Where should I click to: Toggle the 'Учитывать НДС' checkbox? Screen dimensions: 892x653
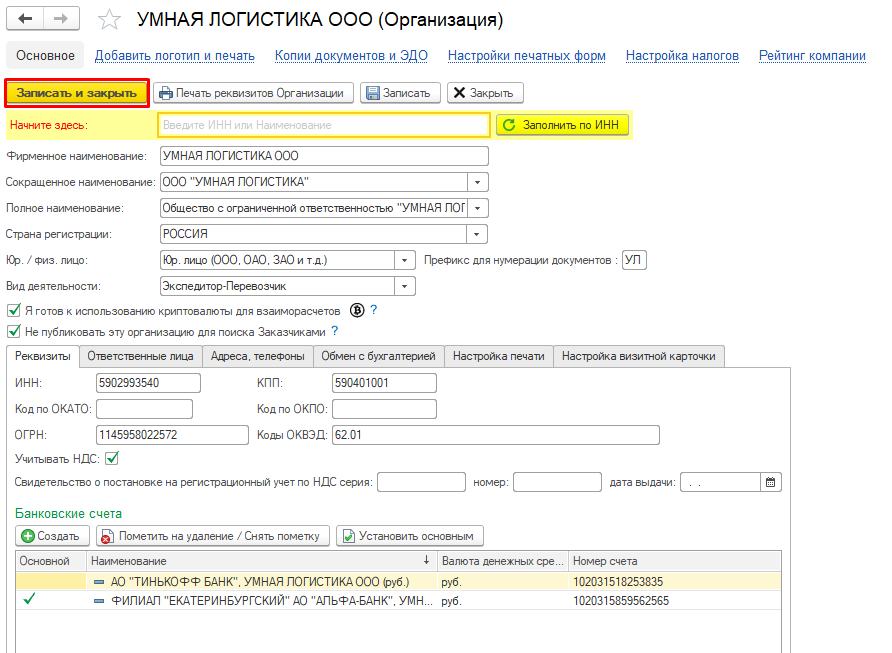click(x=112, y=458)
